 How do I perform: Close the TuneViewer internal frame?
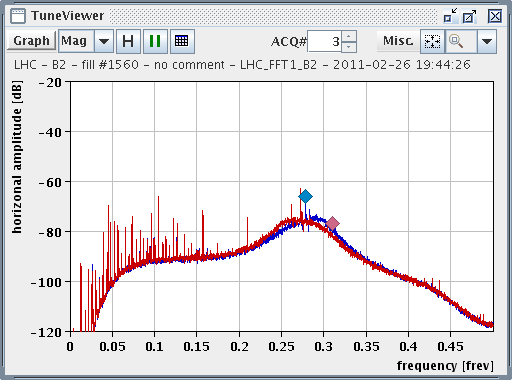click(495, 16)
